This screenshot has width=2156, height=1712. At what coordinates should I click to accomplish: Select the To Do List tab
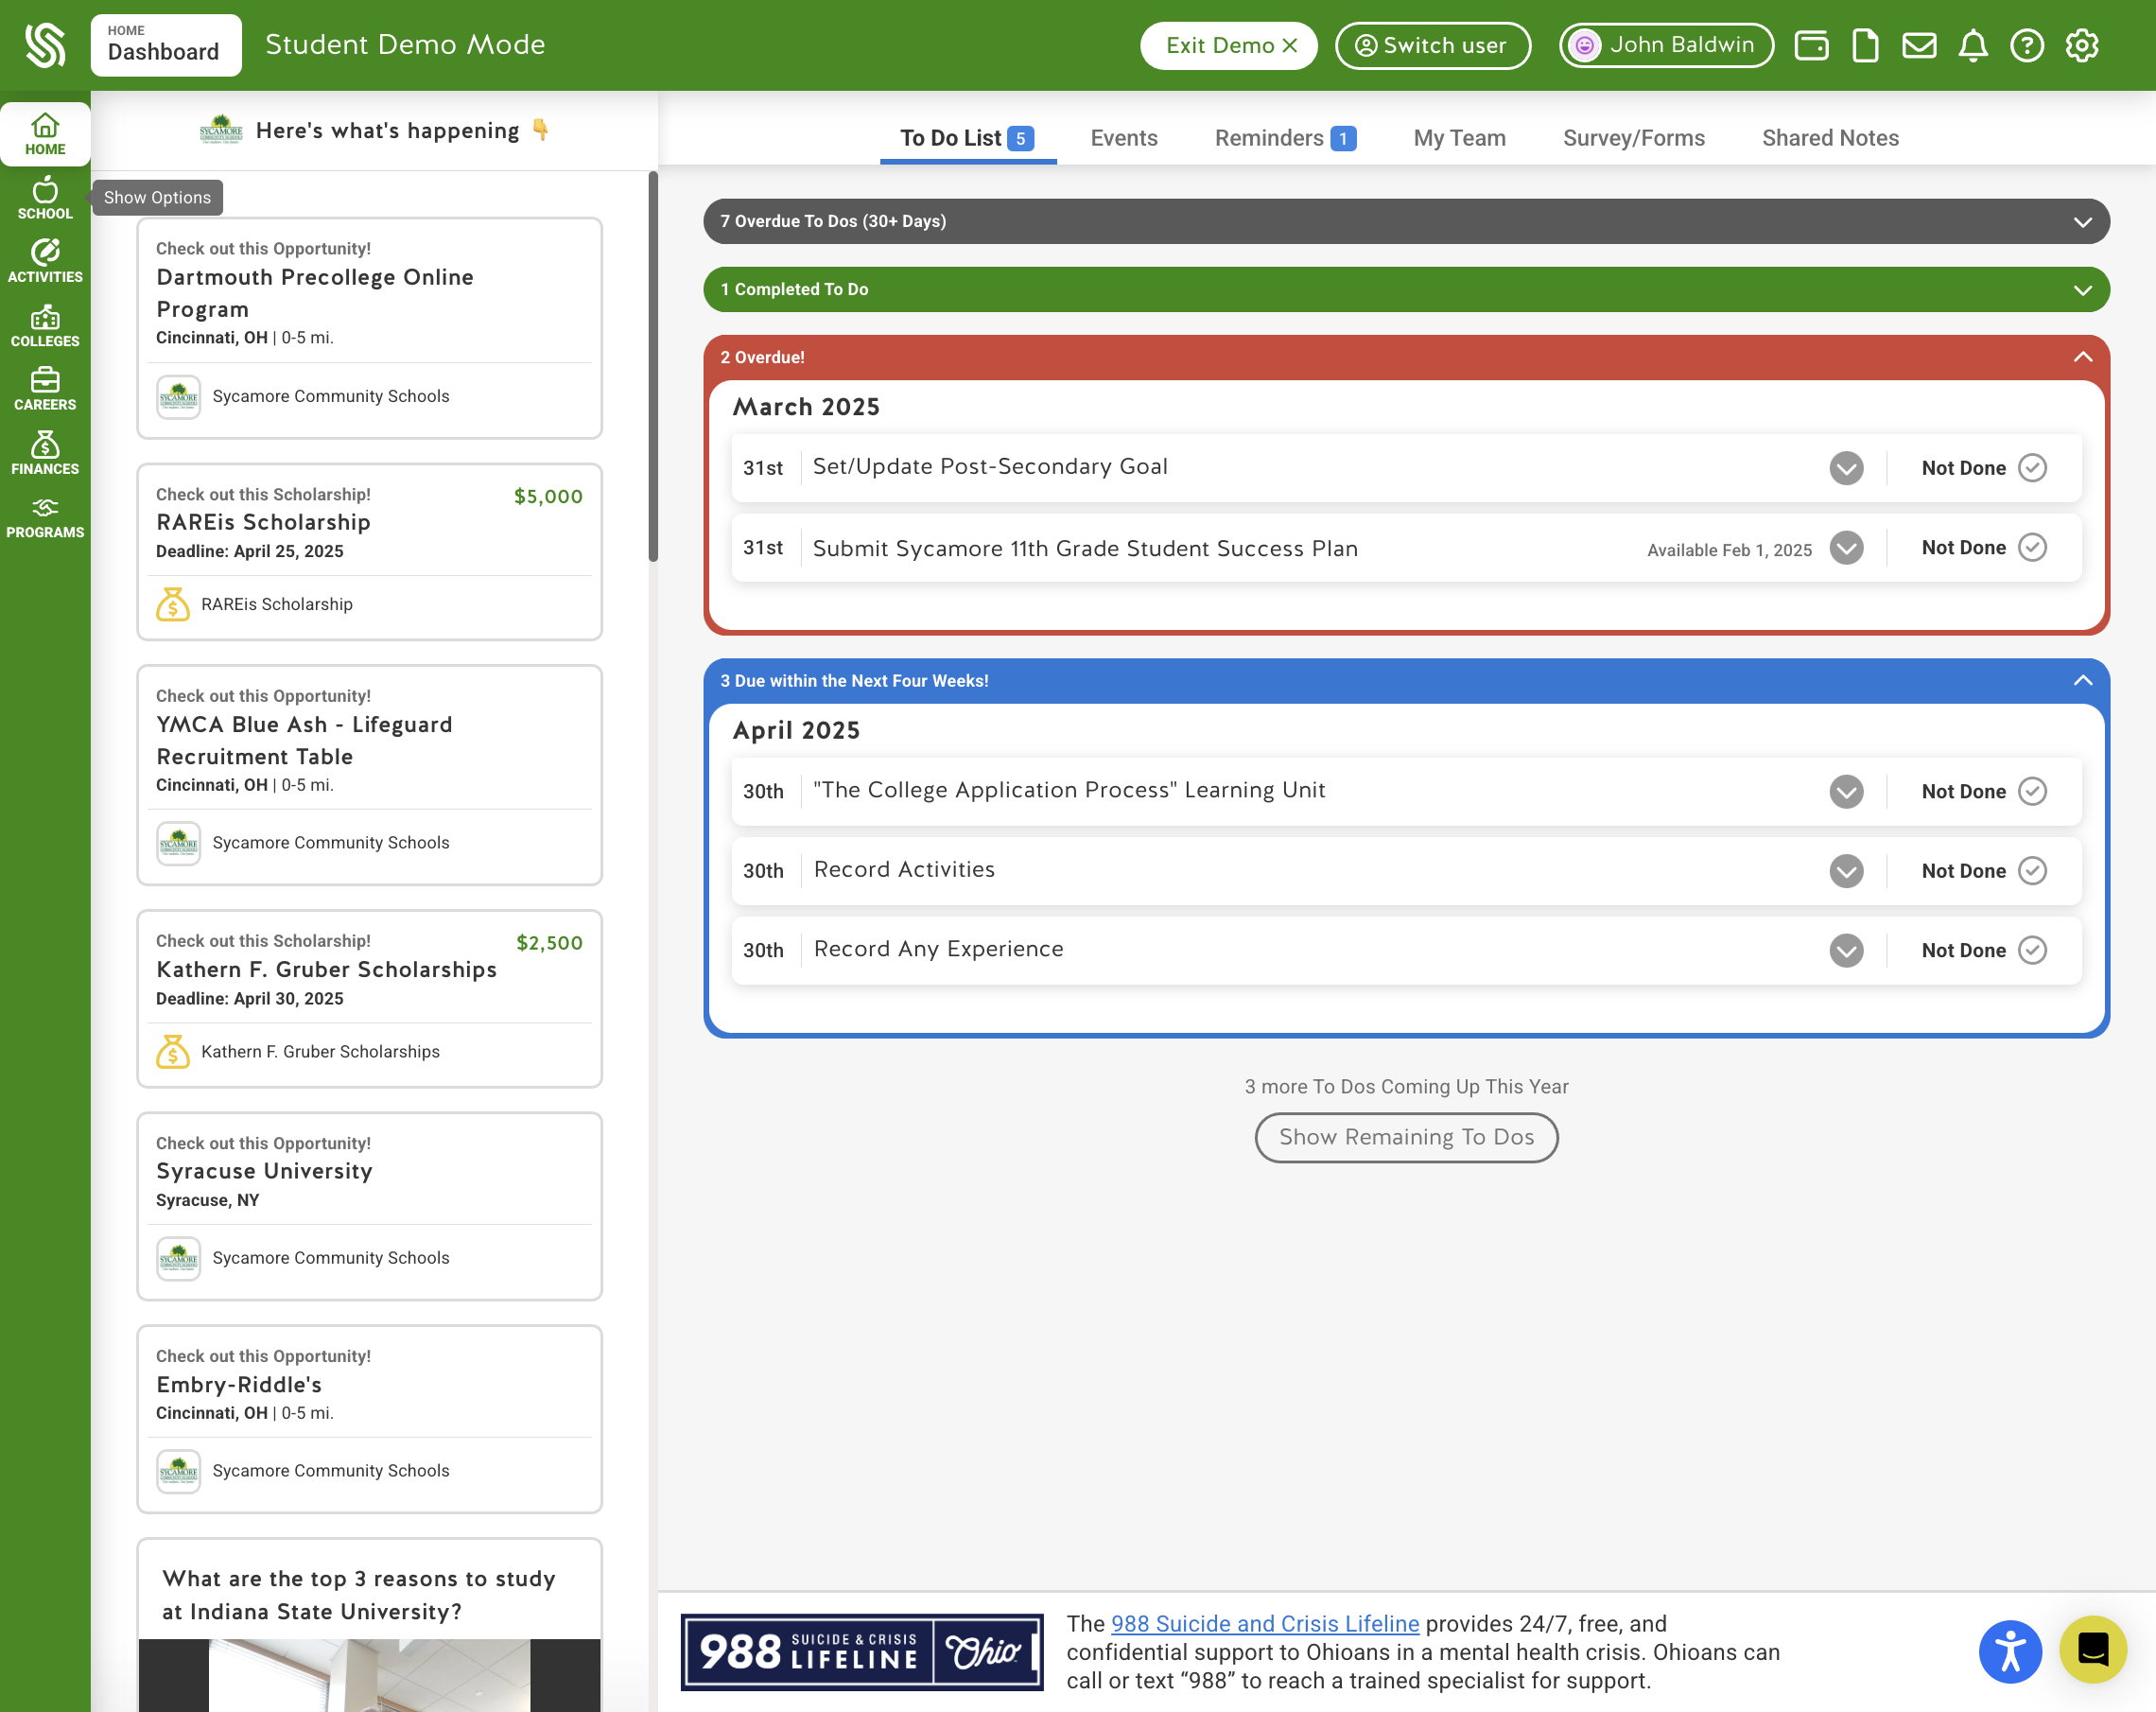click(x=966, y=138)
